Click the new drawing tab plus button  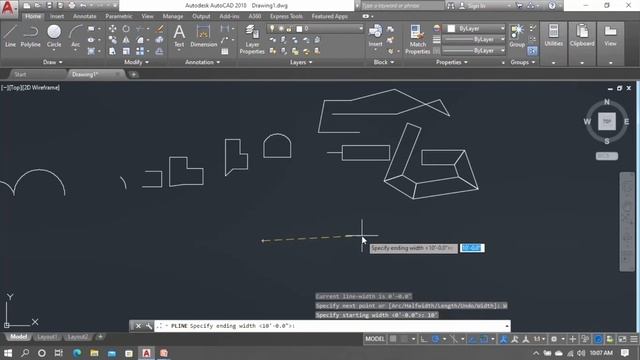coord(133,74)
